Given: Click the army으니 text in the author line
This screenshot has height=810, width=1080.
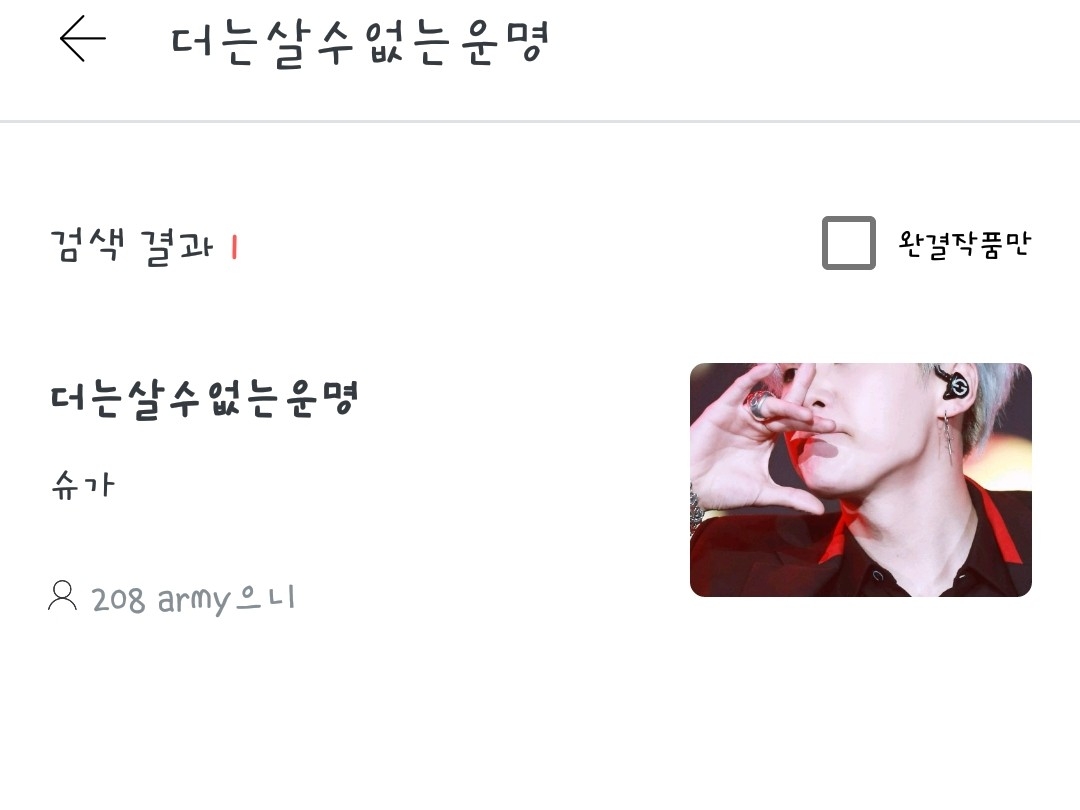Looking at the screenshot, I should click(227, 599).
